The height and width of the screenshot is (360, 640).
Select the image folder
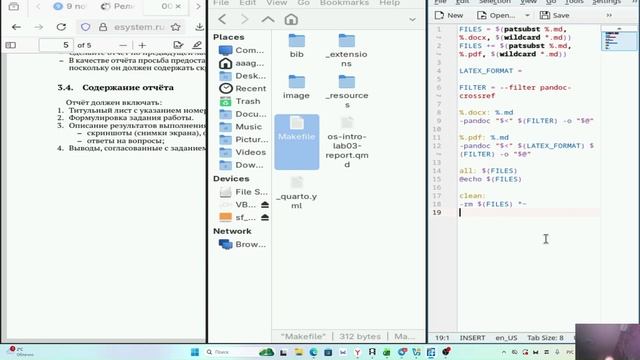click(296, 87)
